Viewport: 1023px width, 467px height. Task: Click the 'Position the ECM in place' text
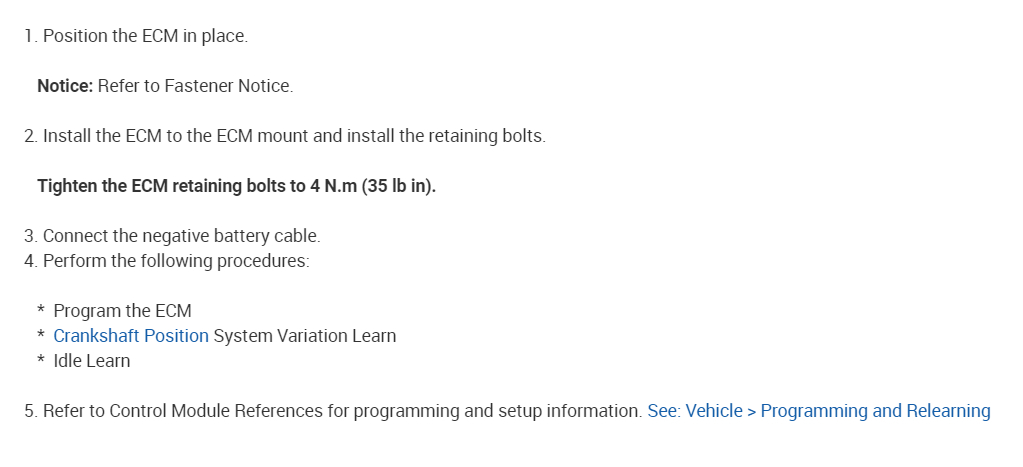click(145, 36)
